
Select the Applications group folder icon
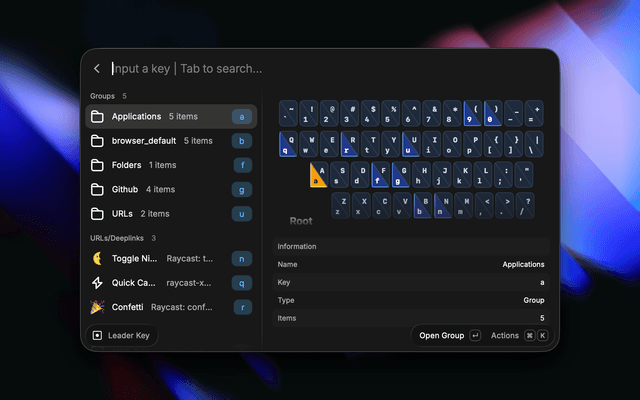(x=97, y=117)
